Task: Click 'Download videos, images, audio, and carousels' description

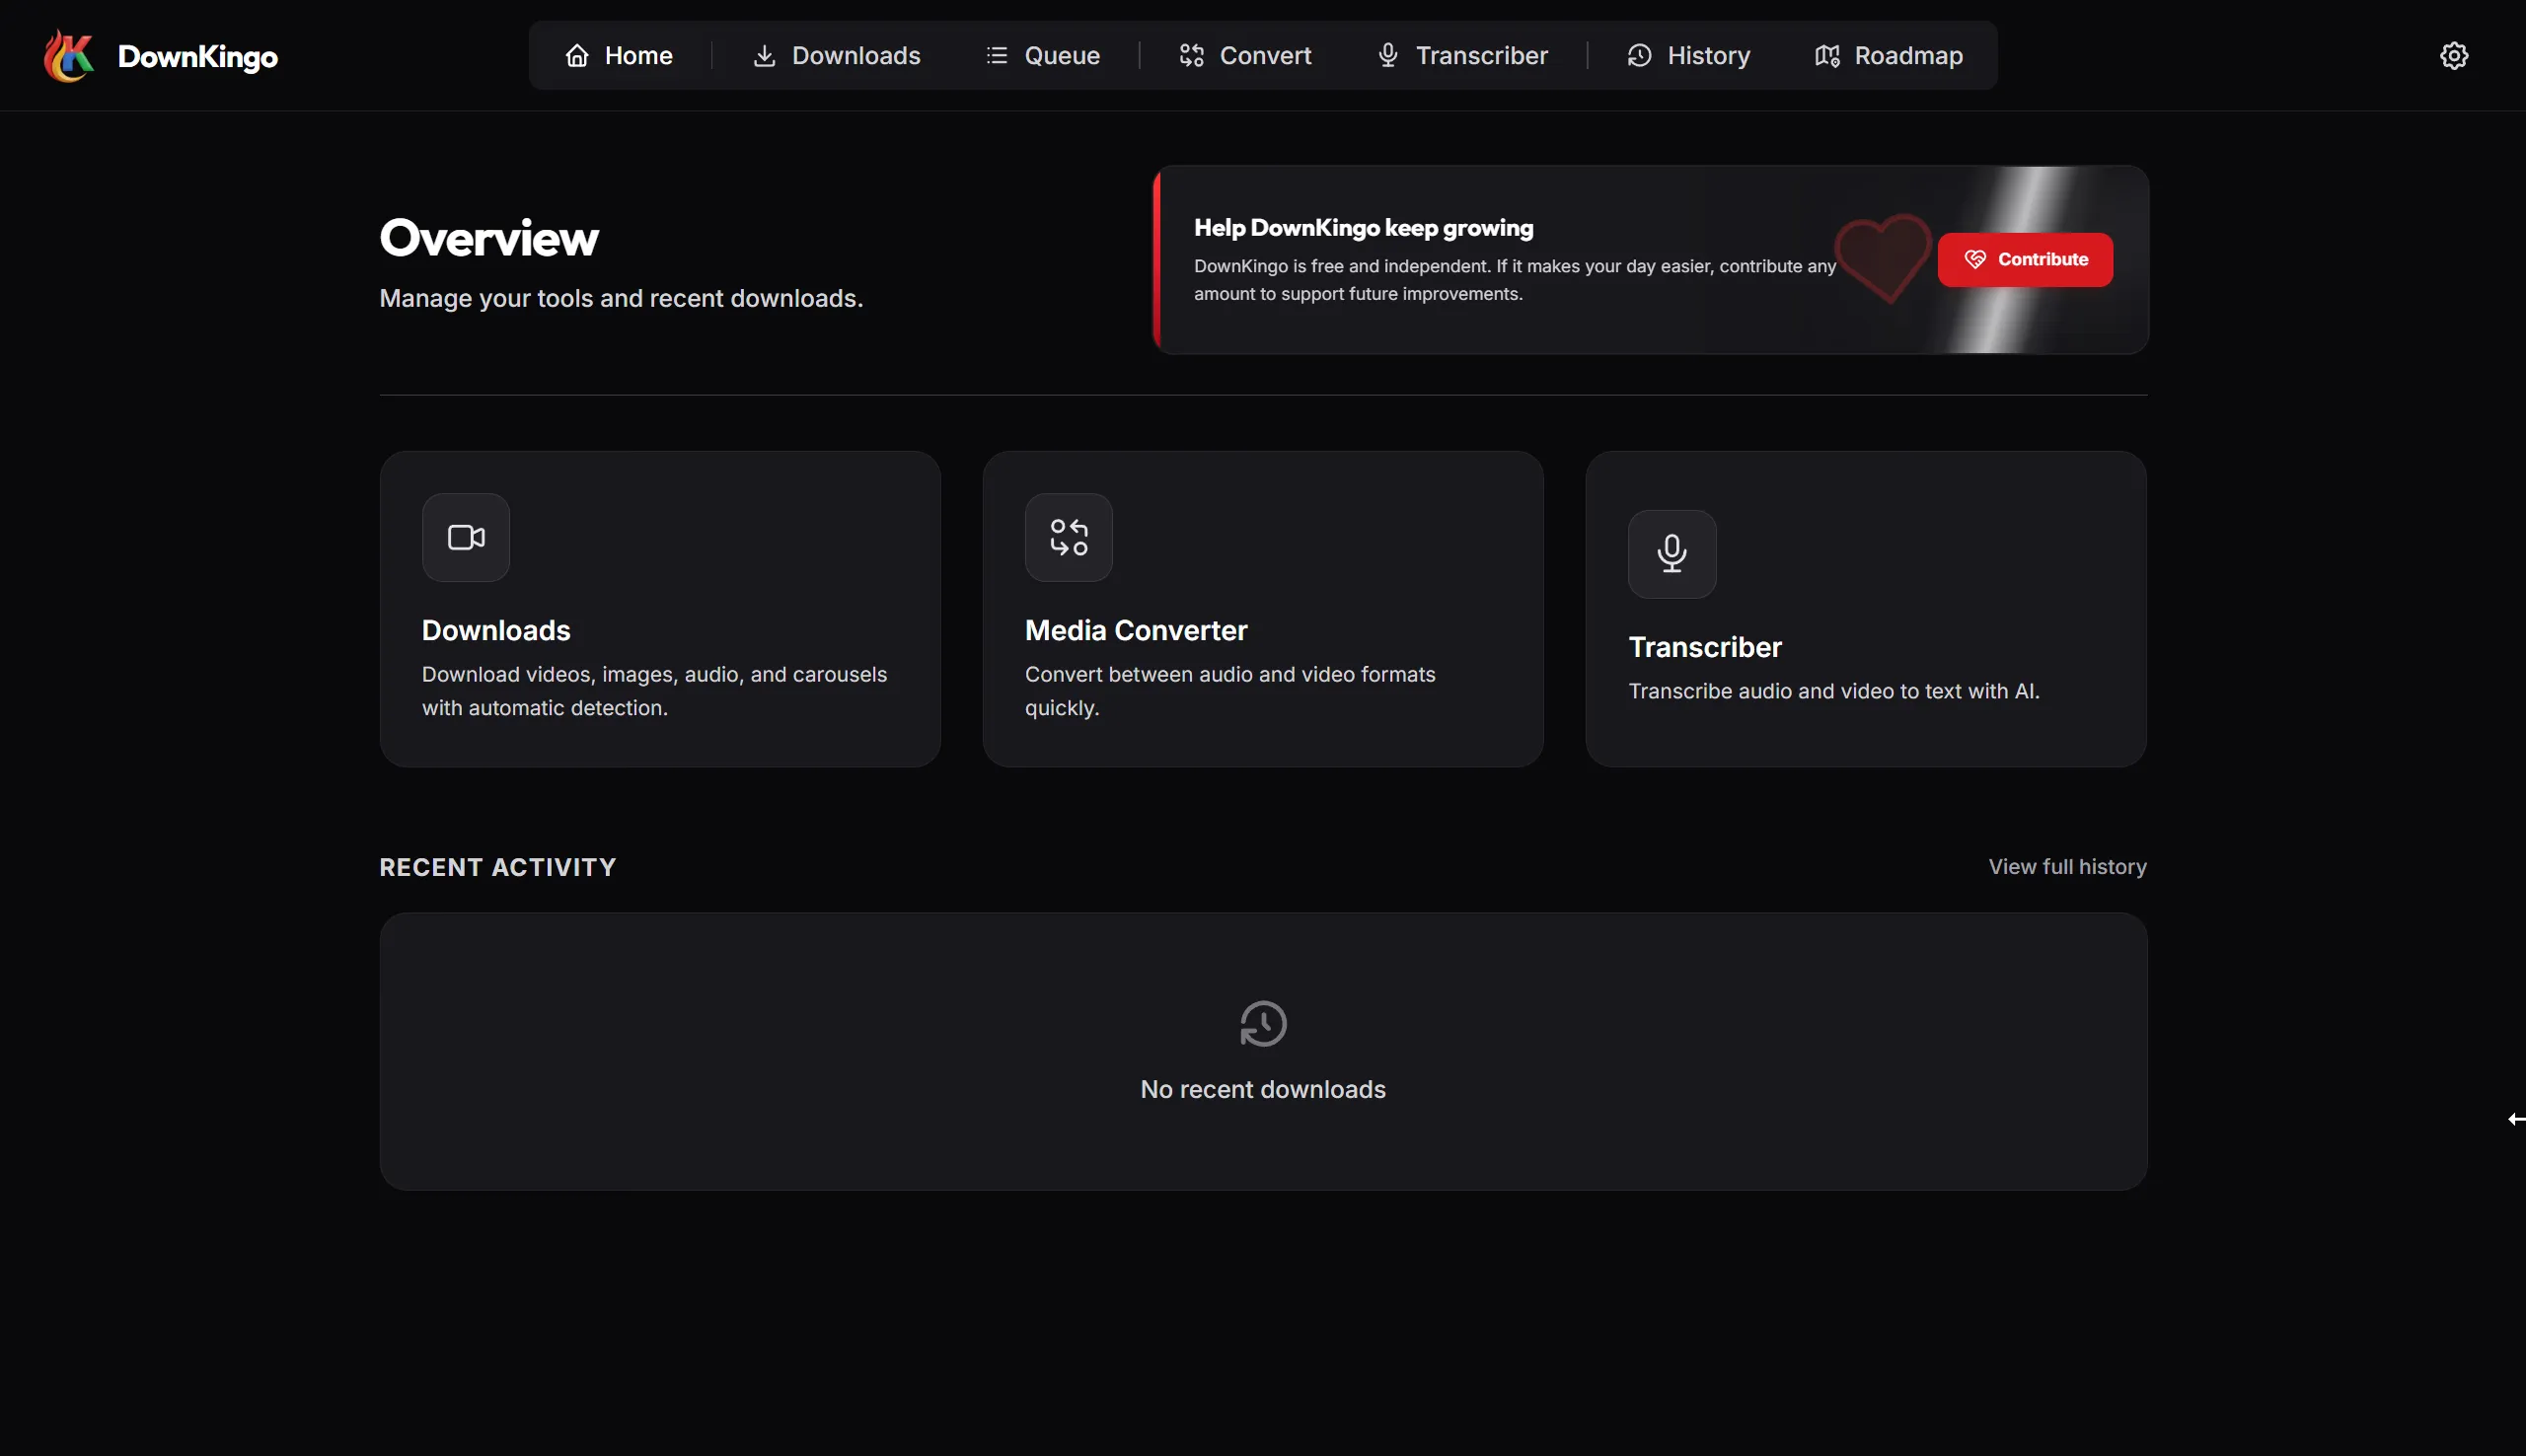Action: [654, 691]
